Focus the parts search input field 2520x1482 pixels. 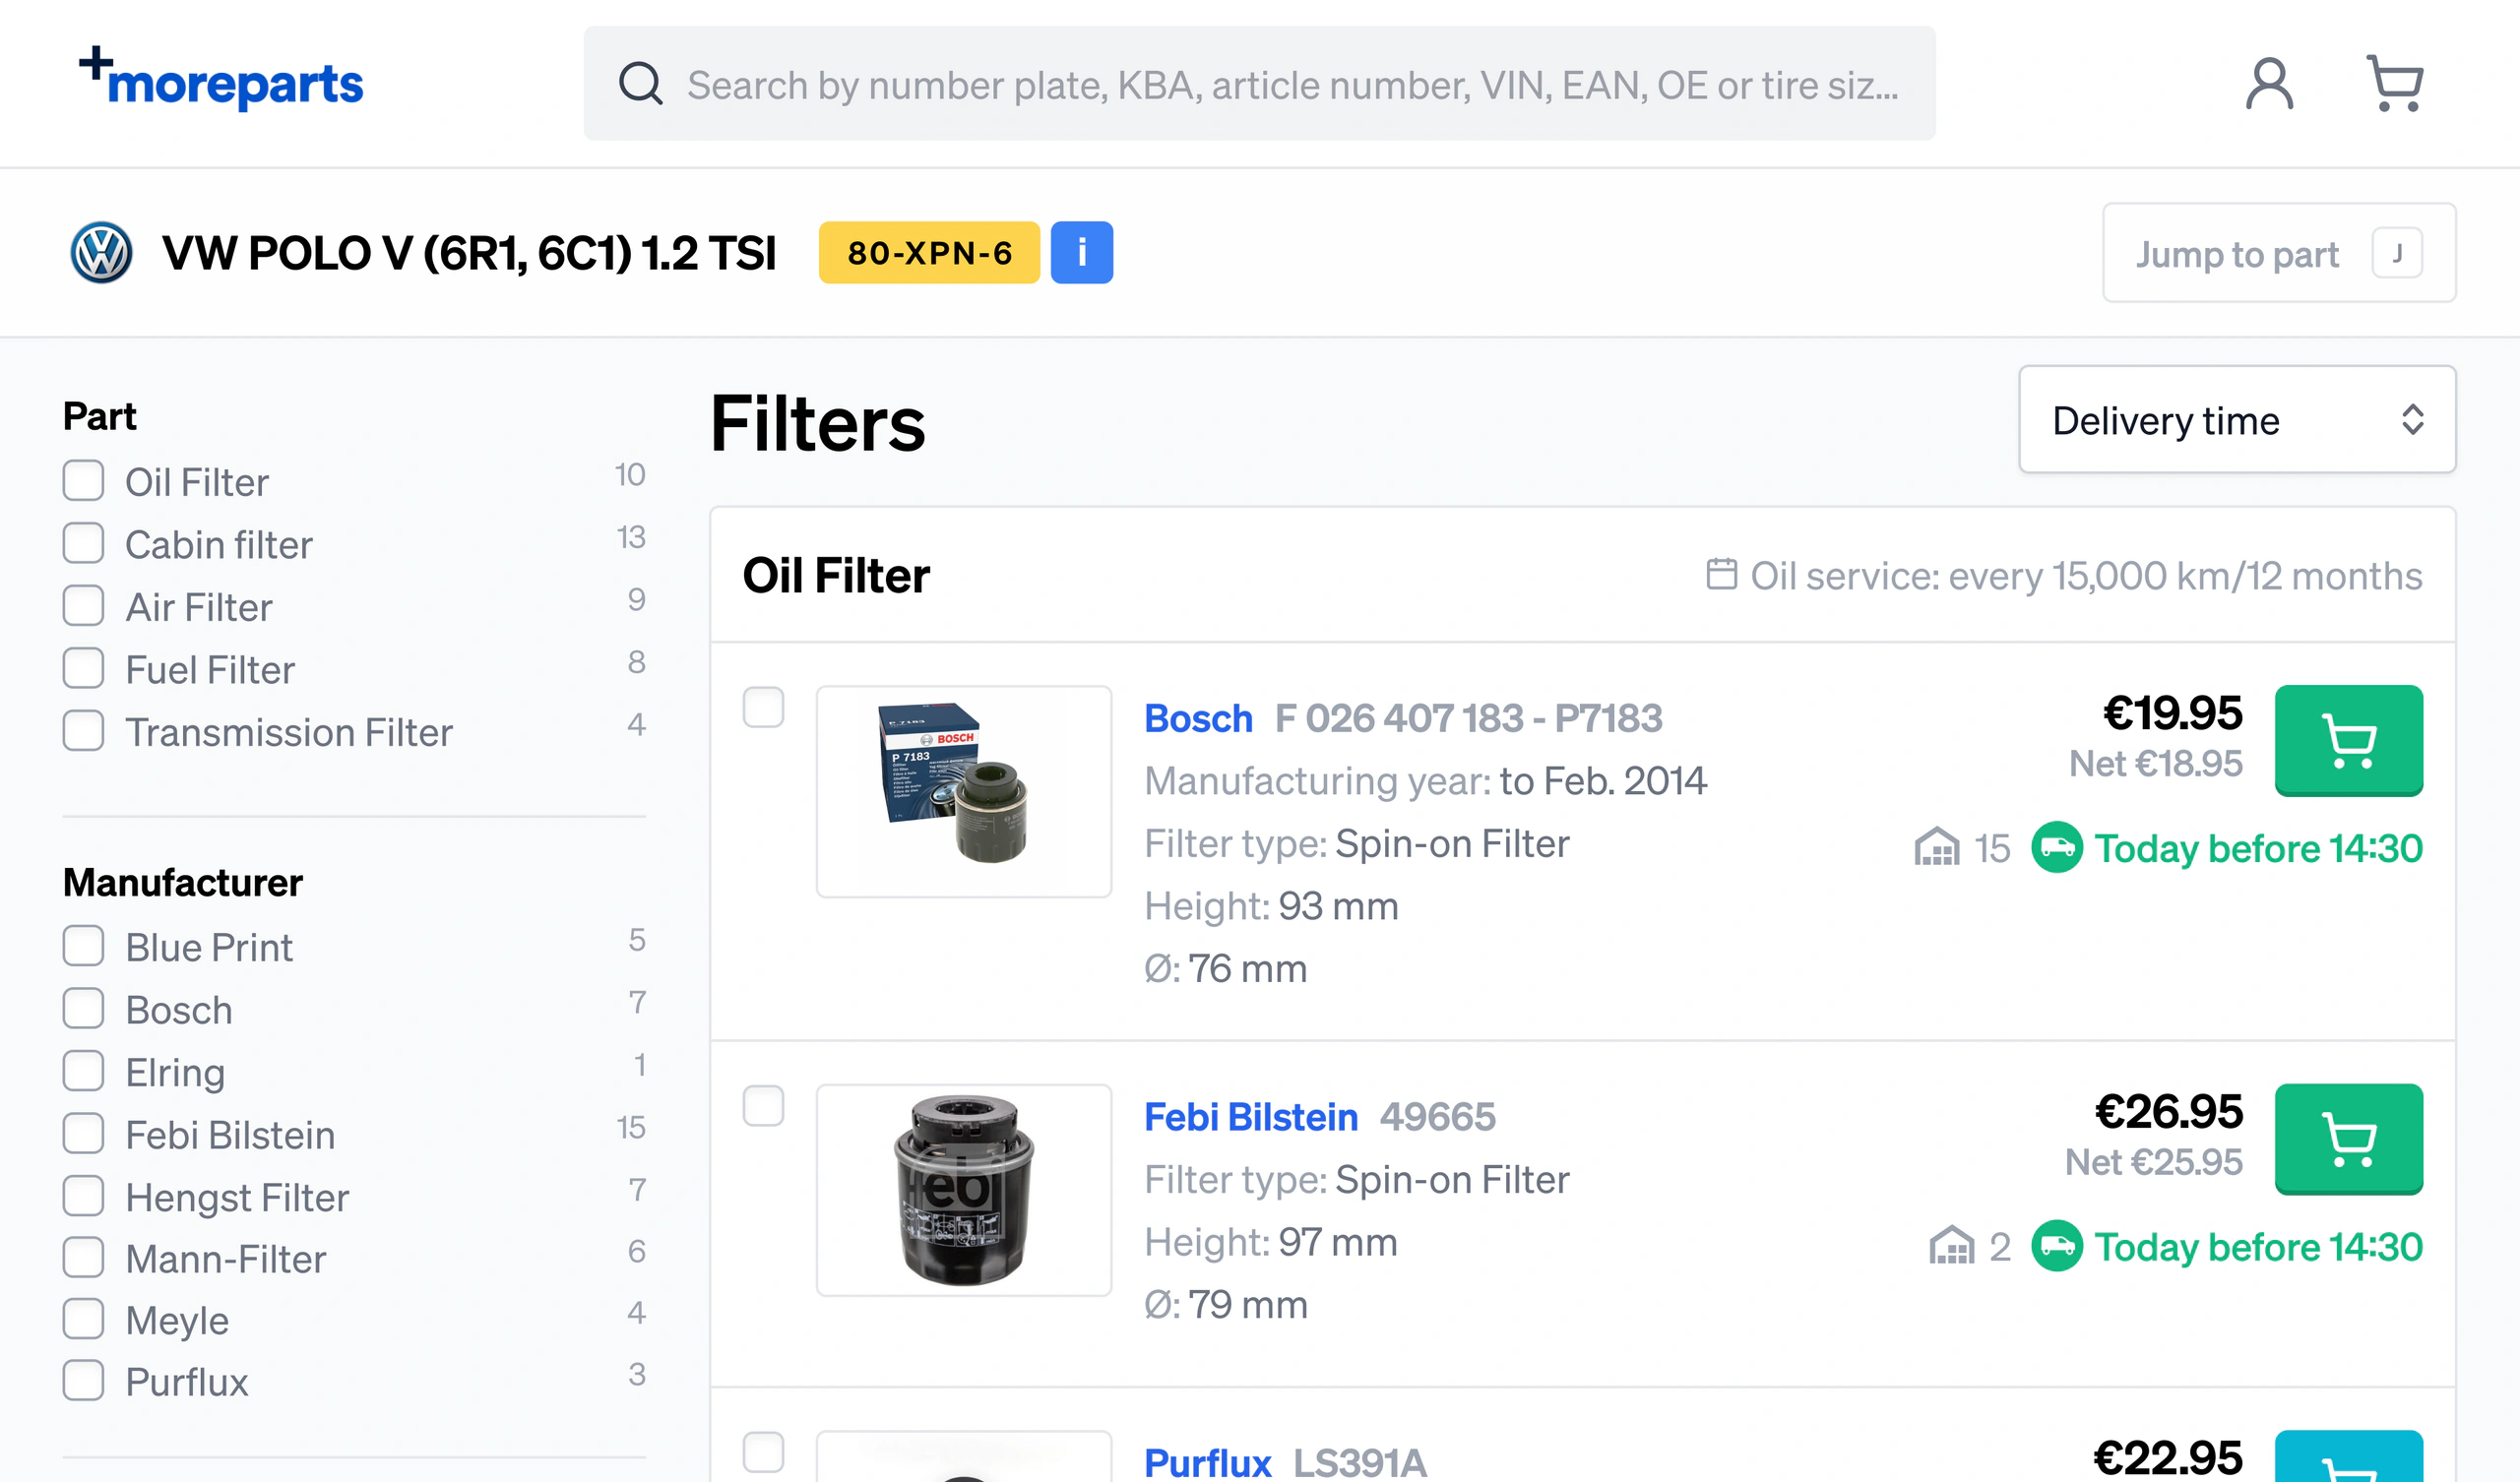[x=1260, y=84]
